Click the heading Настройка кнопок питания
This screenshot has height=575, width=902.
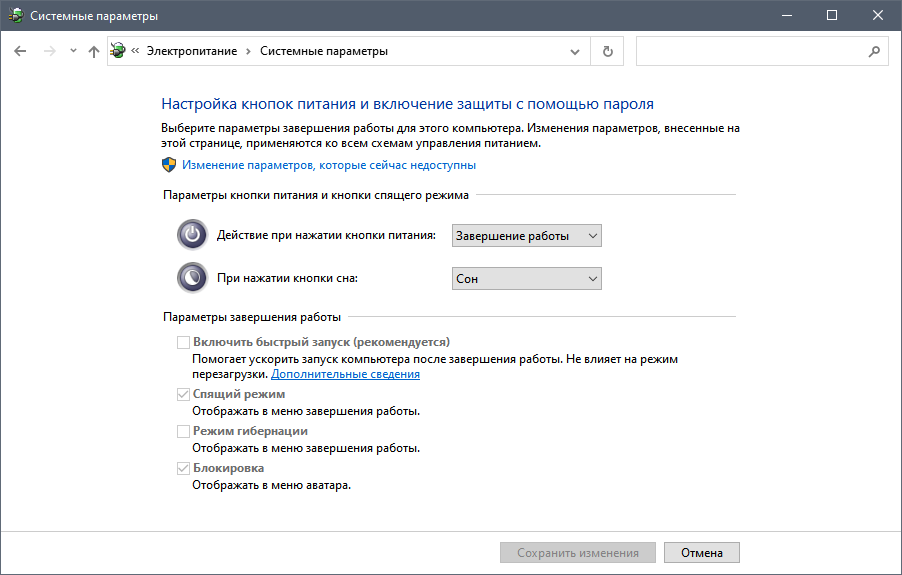click(x=407, y=104)
